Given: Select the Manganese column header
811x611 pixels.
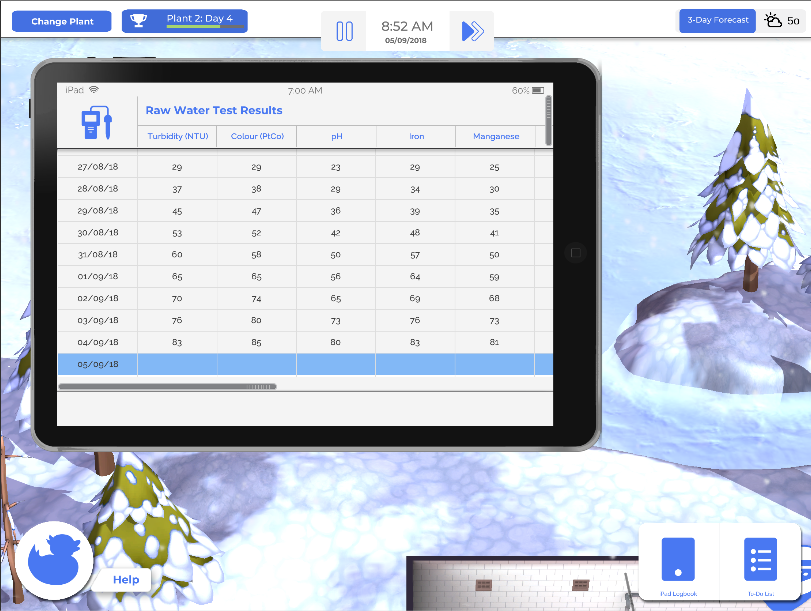Looking at the screenshot, I should pyautogui.click(x=495, y=136).
